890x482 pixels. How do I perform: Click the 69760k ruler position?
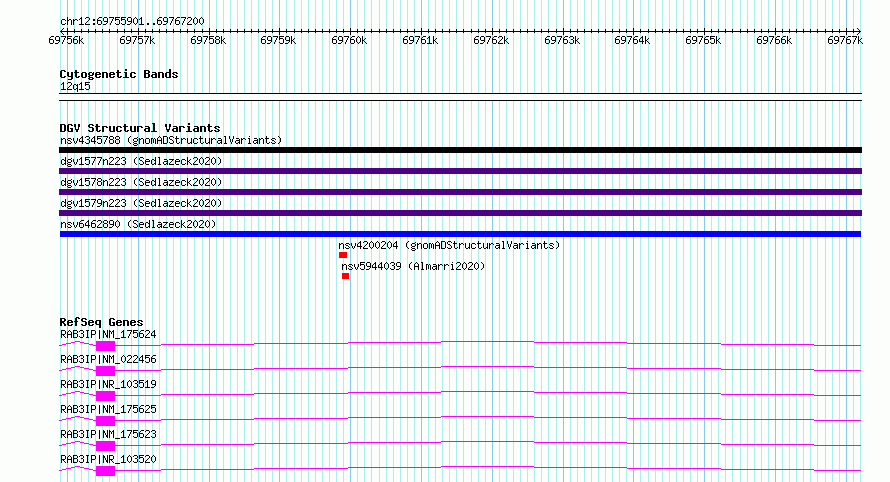[349, 40]
